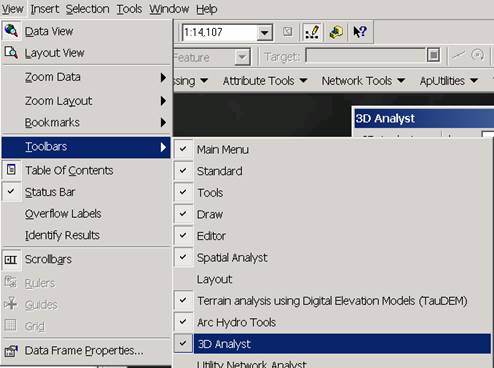Click the Data Frame Properties icon
Screen dimensions: 494x368
(x=11, y=351)
